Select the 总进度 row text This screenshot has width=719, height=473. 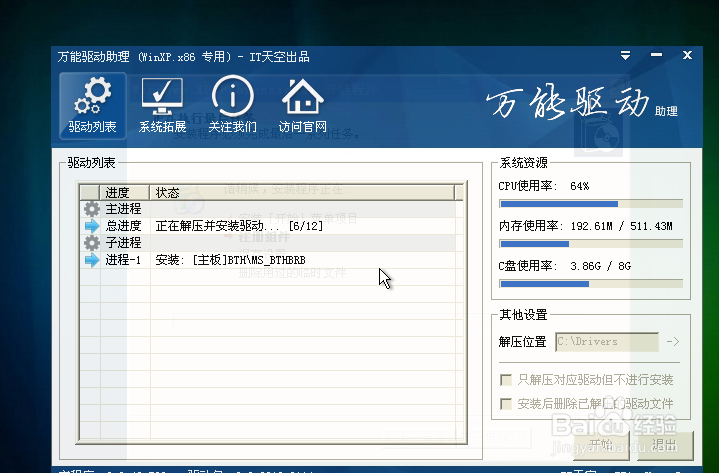(123, 226)
